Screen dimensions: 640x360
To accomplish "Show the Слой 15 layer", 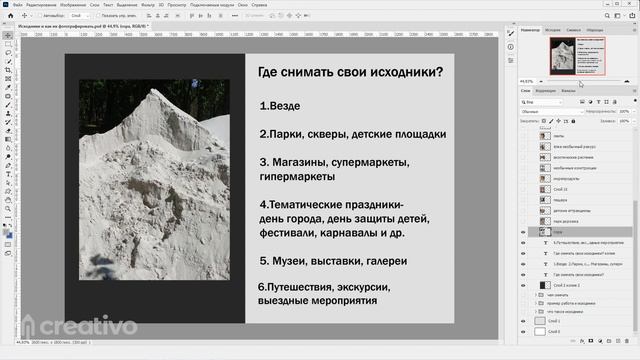I will (x=523, y=189).
